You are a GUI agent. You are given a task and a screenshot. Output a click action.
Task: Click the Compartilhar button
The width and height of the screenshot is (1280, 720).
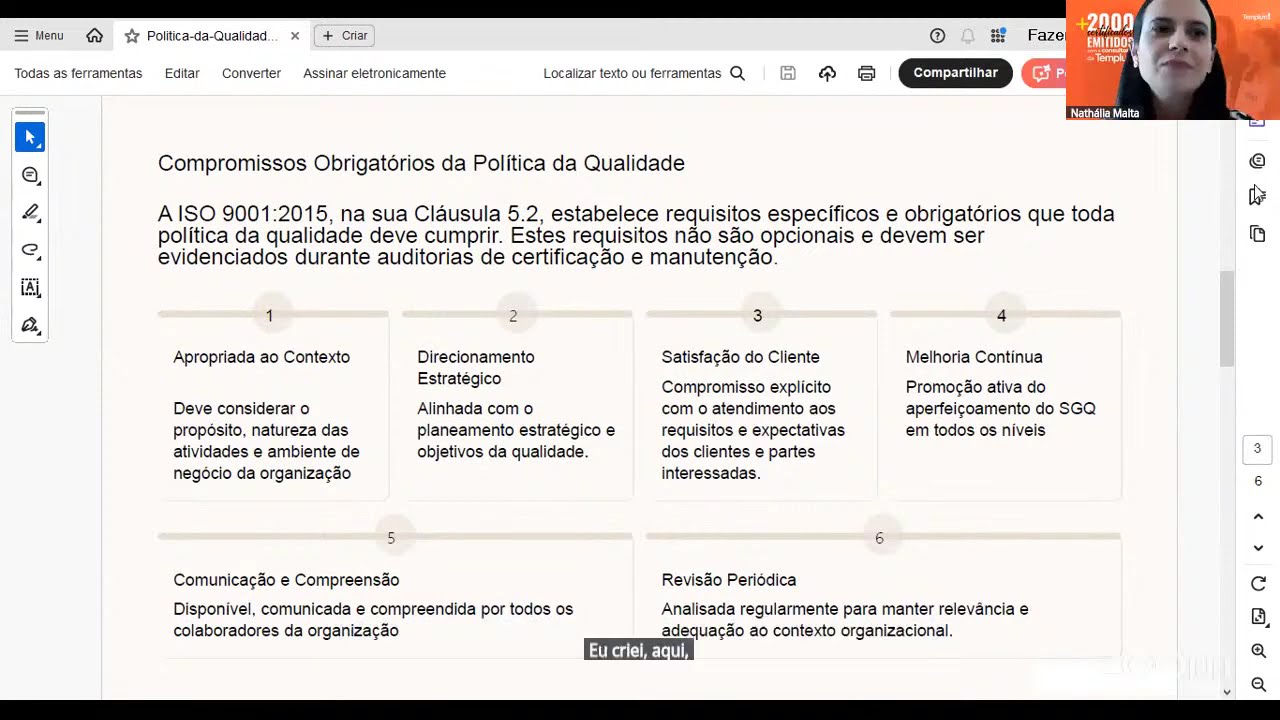click(x=955, y=73)
